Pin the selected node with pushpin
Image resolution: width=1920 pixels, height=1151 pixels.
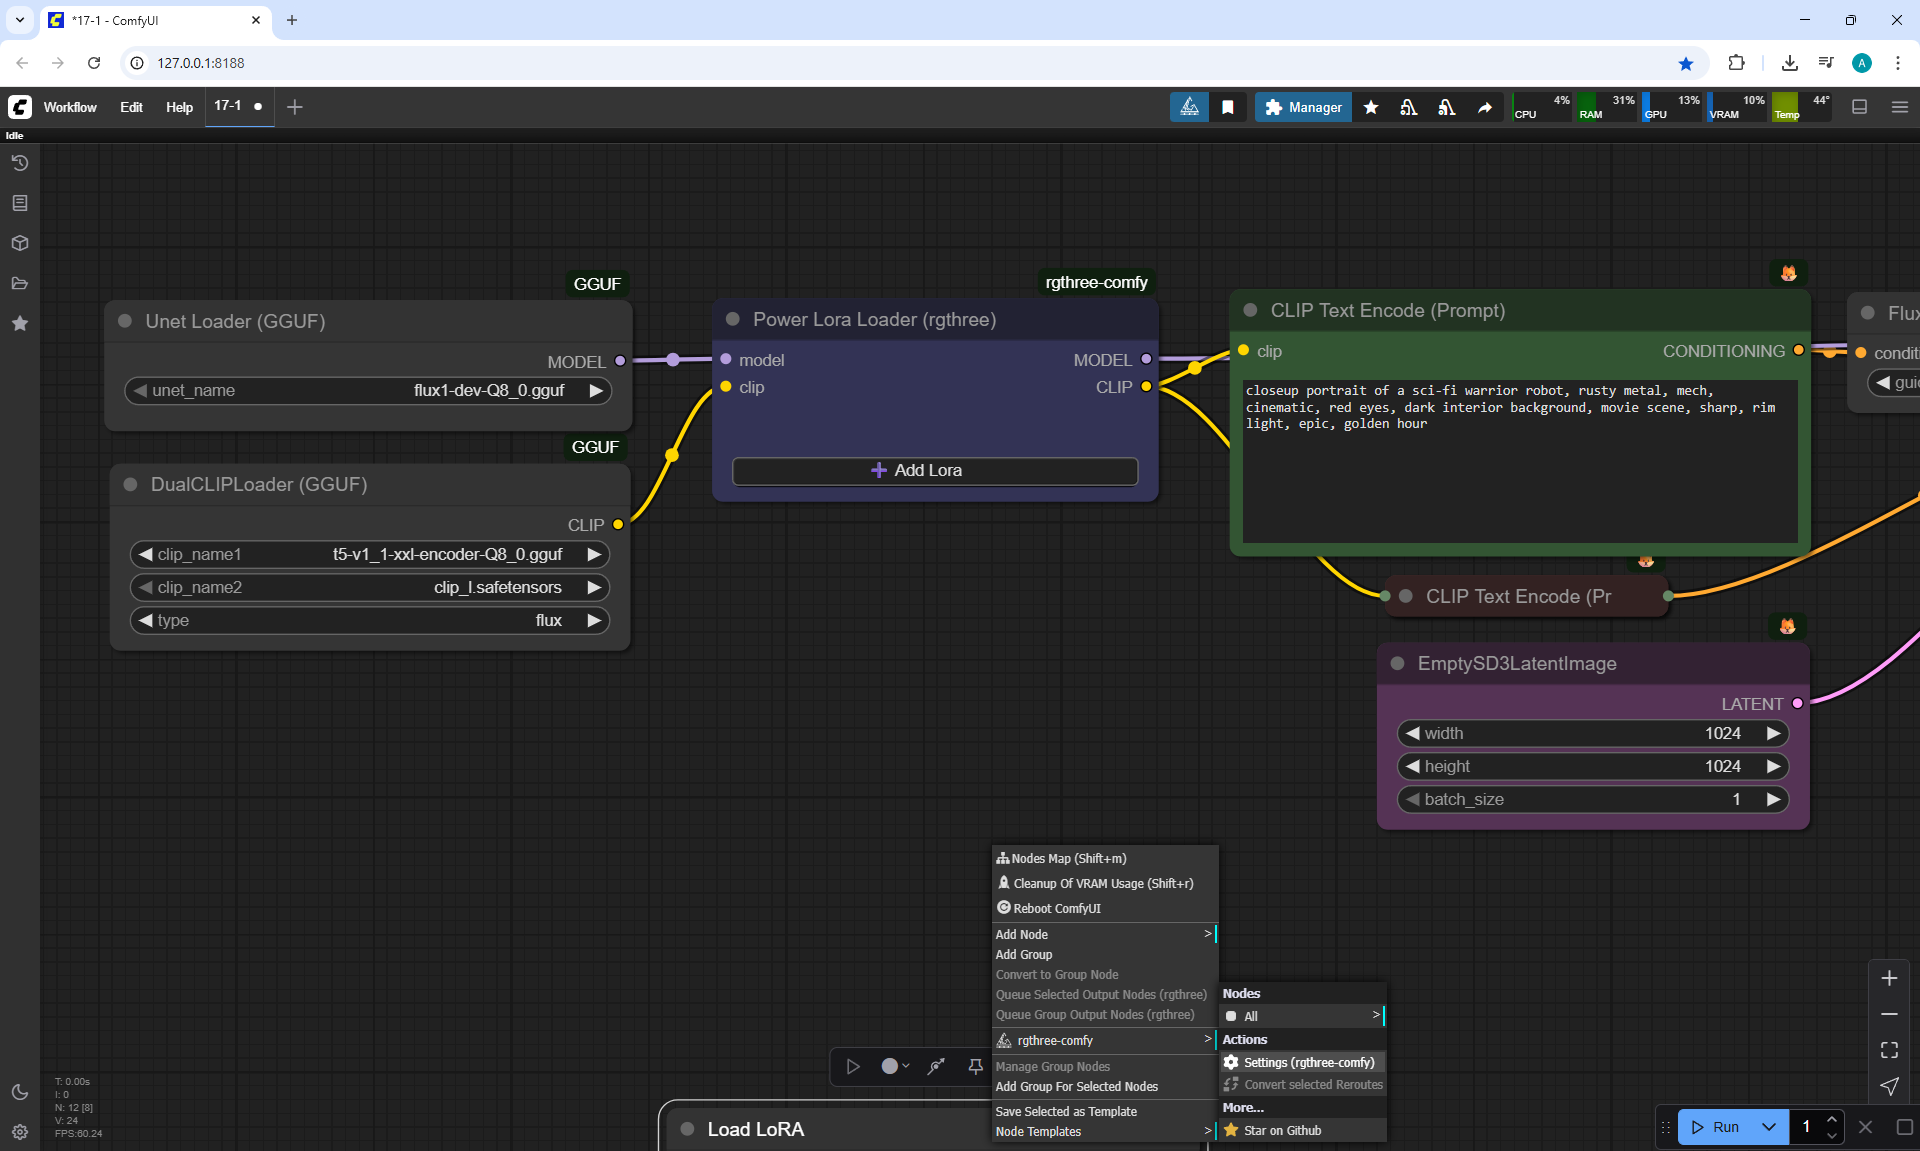[975, 1067]
